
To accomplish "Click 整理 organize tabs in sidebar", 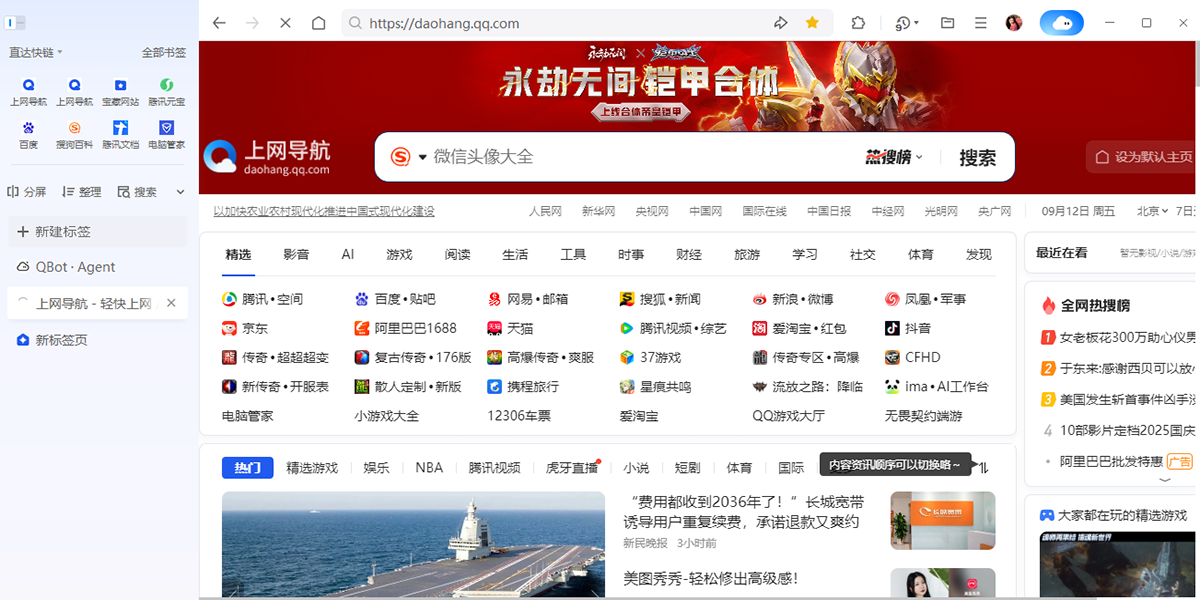I will tap(82, 192).
